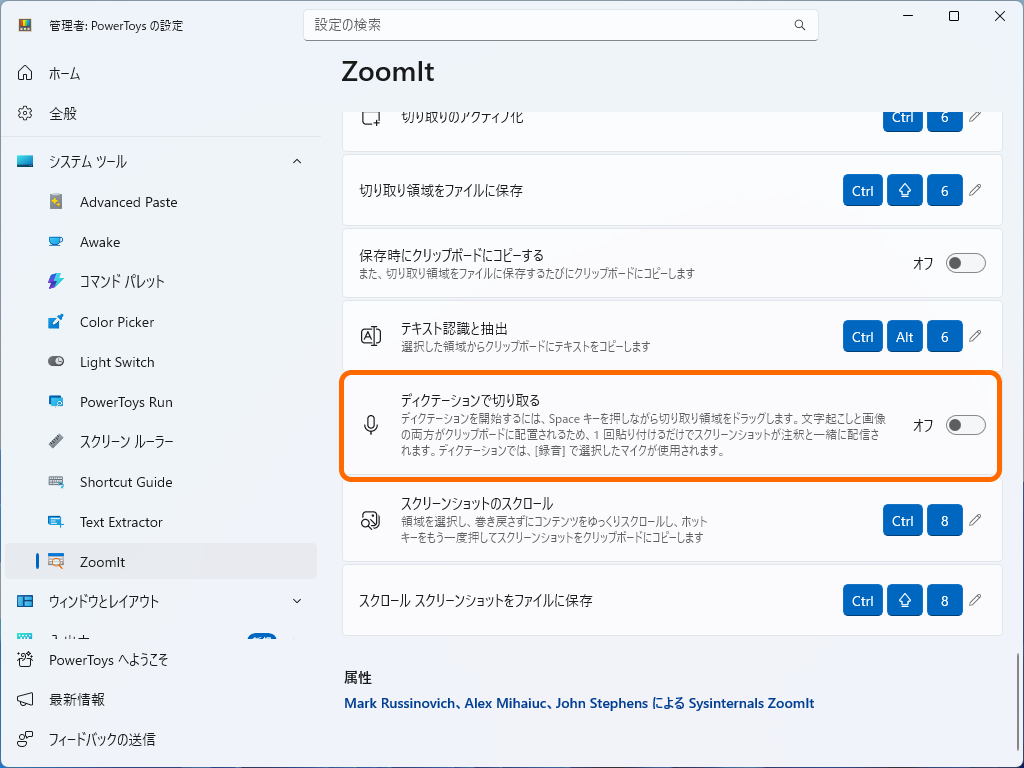Open フィードバックの送信 page
The height and width of the screenshot is (768, 1024).
pos(161,739)
